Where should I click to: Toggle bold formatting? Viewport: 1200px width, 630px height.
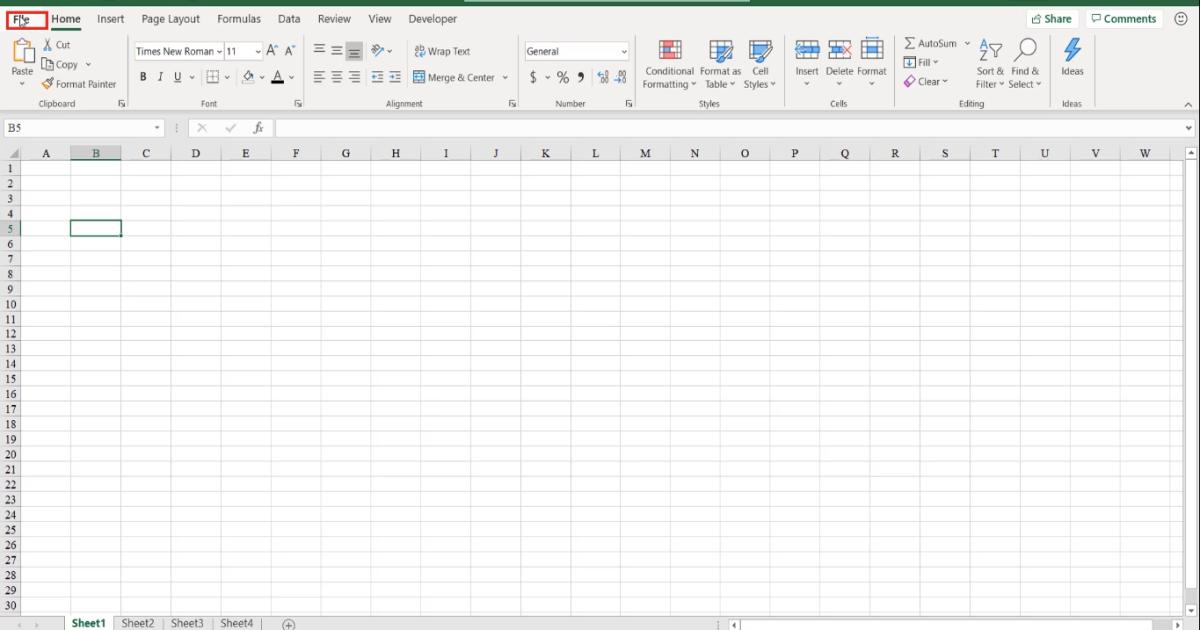143,76
